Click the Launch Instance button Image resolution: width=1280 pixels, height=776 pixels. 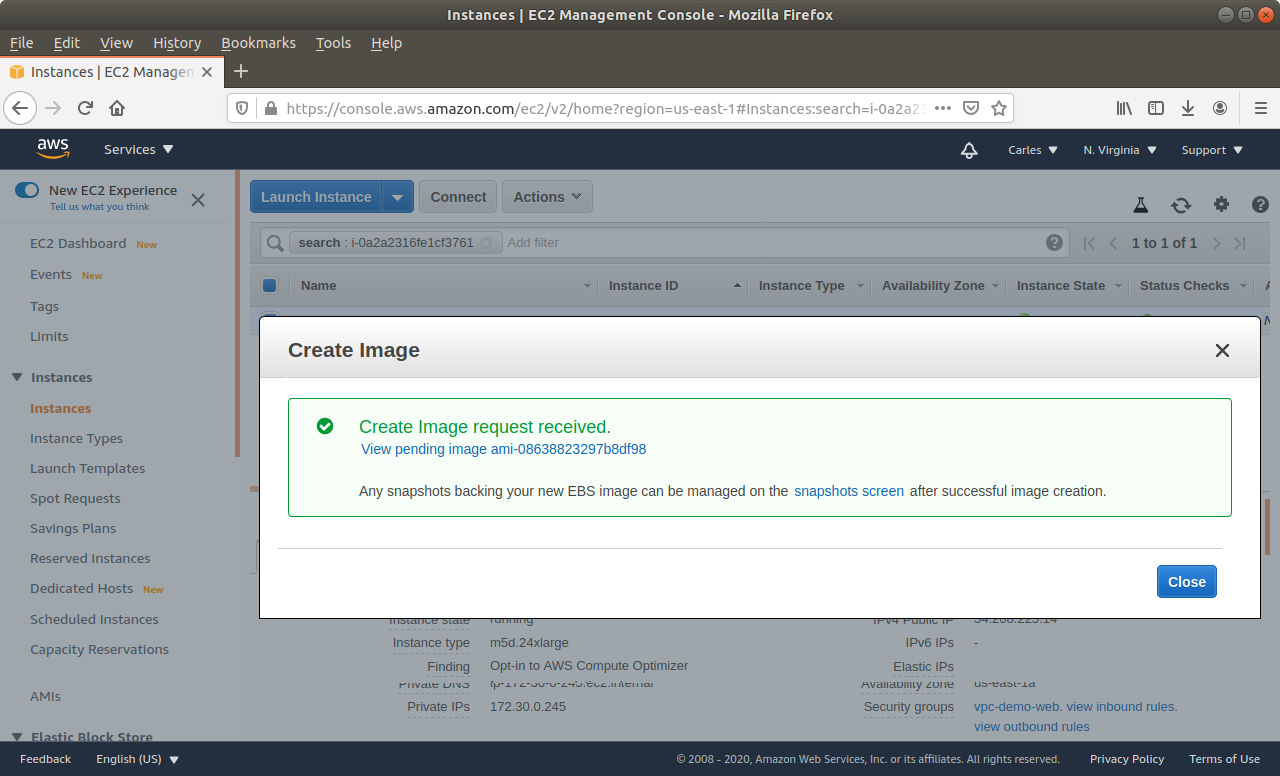316,197
